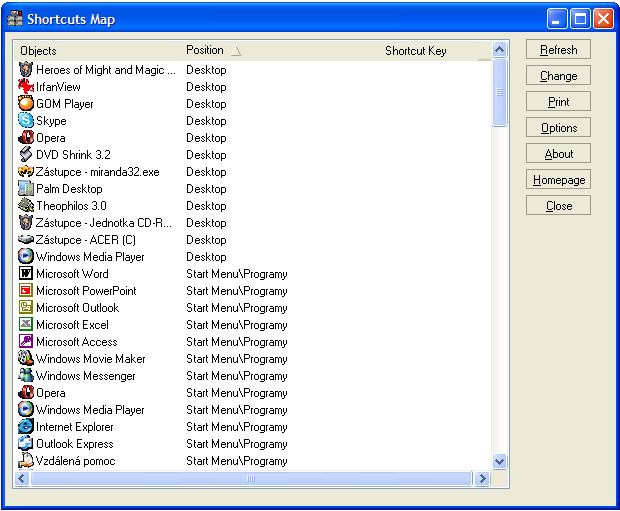This screenshot has height=511, width=620.
Task: Click the horizontal scrollbar thumb
Action: (251, 479)
